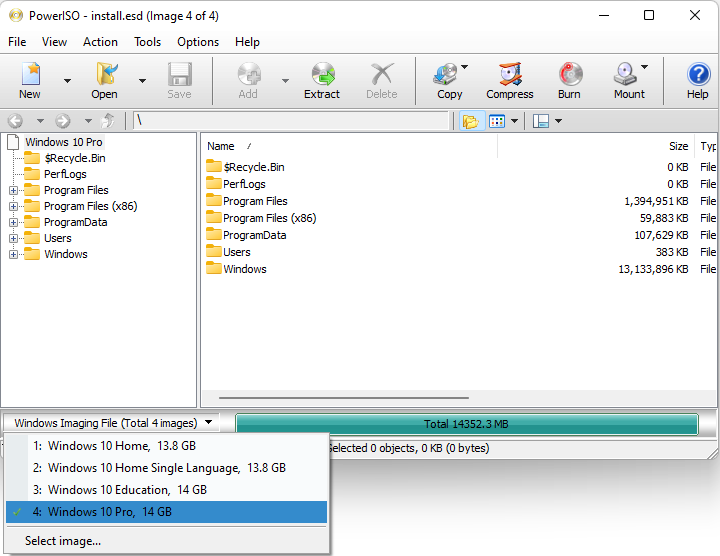Expand the Windows folder tree node

14,254
